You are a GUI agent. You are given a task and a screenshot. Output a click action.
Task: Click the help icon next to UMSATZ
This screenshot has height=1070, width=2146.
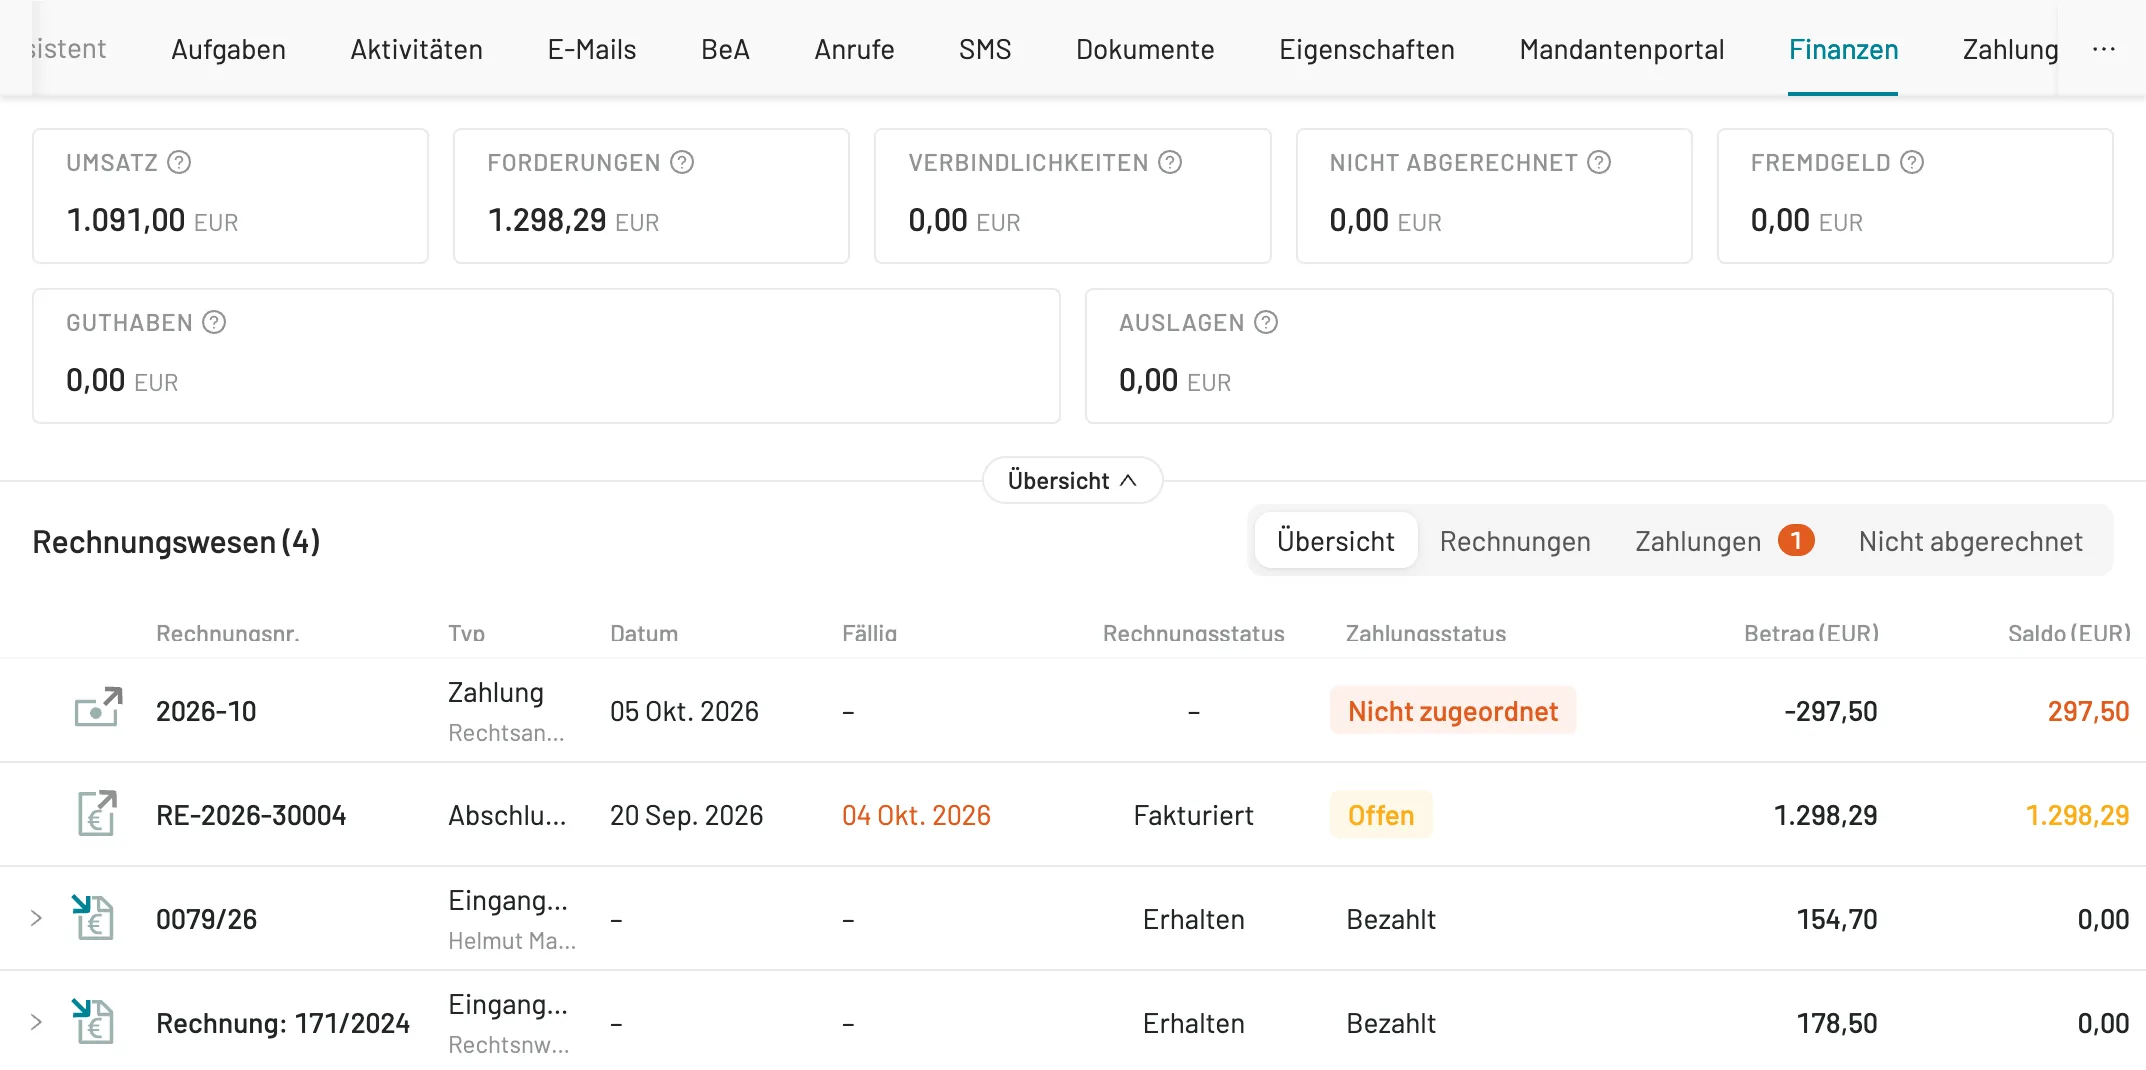179,162
